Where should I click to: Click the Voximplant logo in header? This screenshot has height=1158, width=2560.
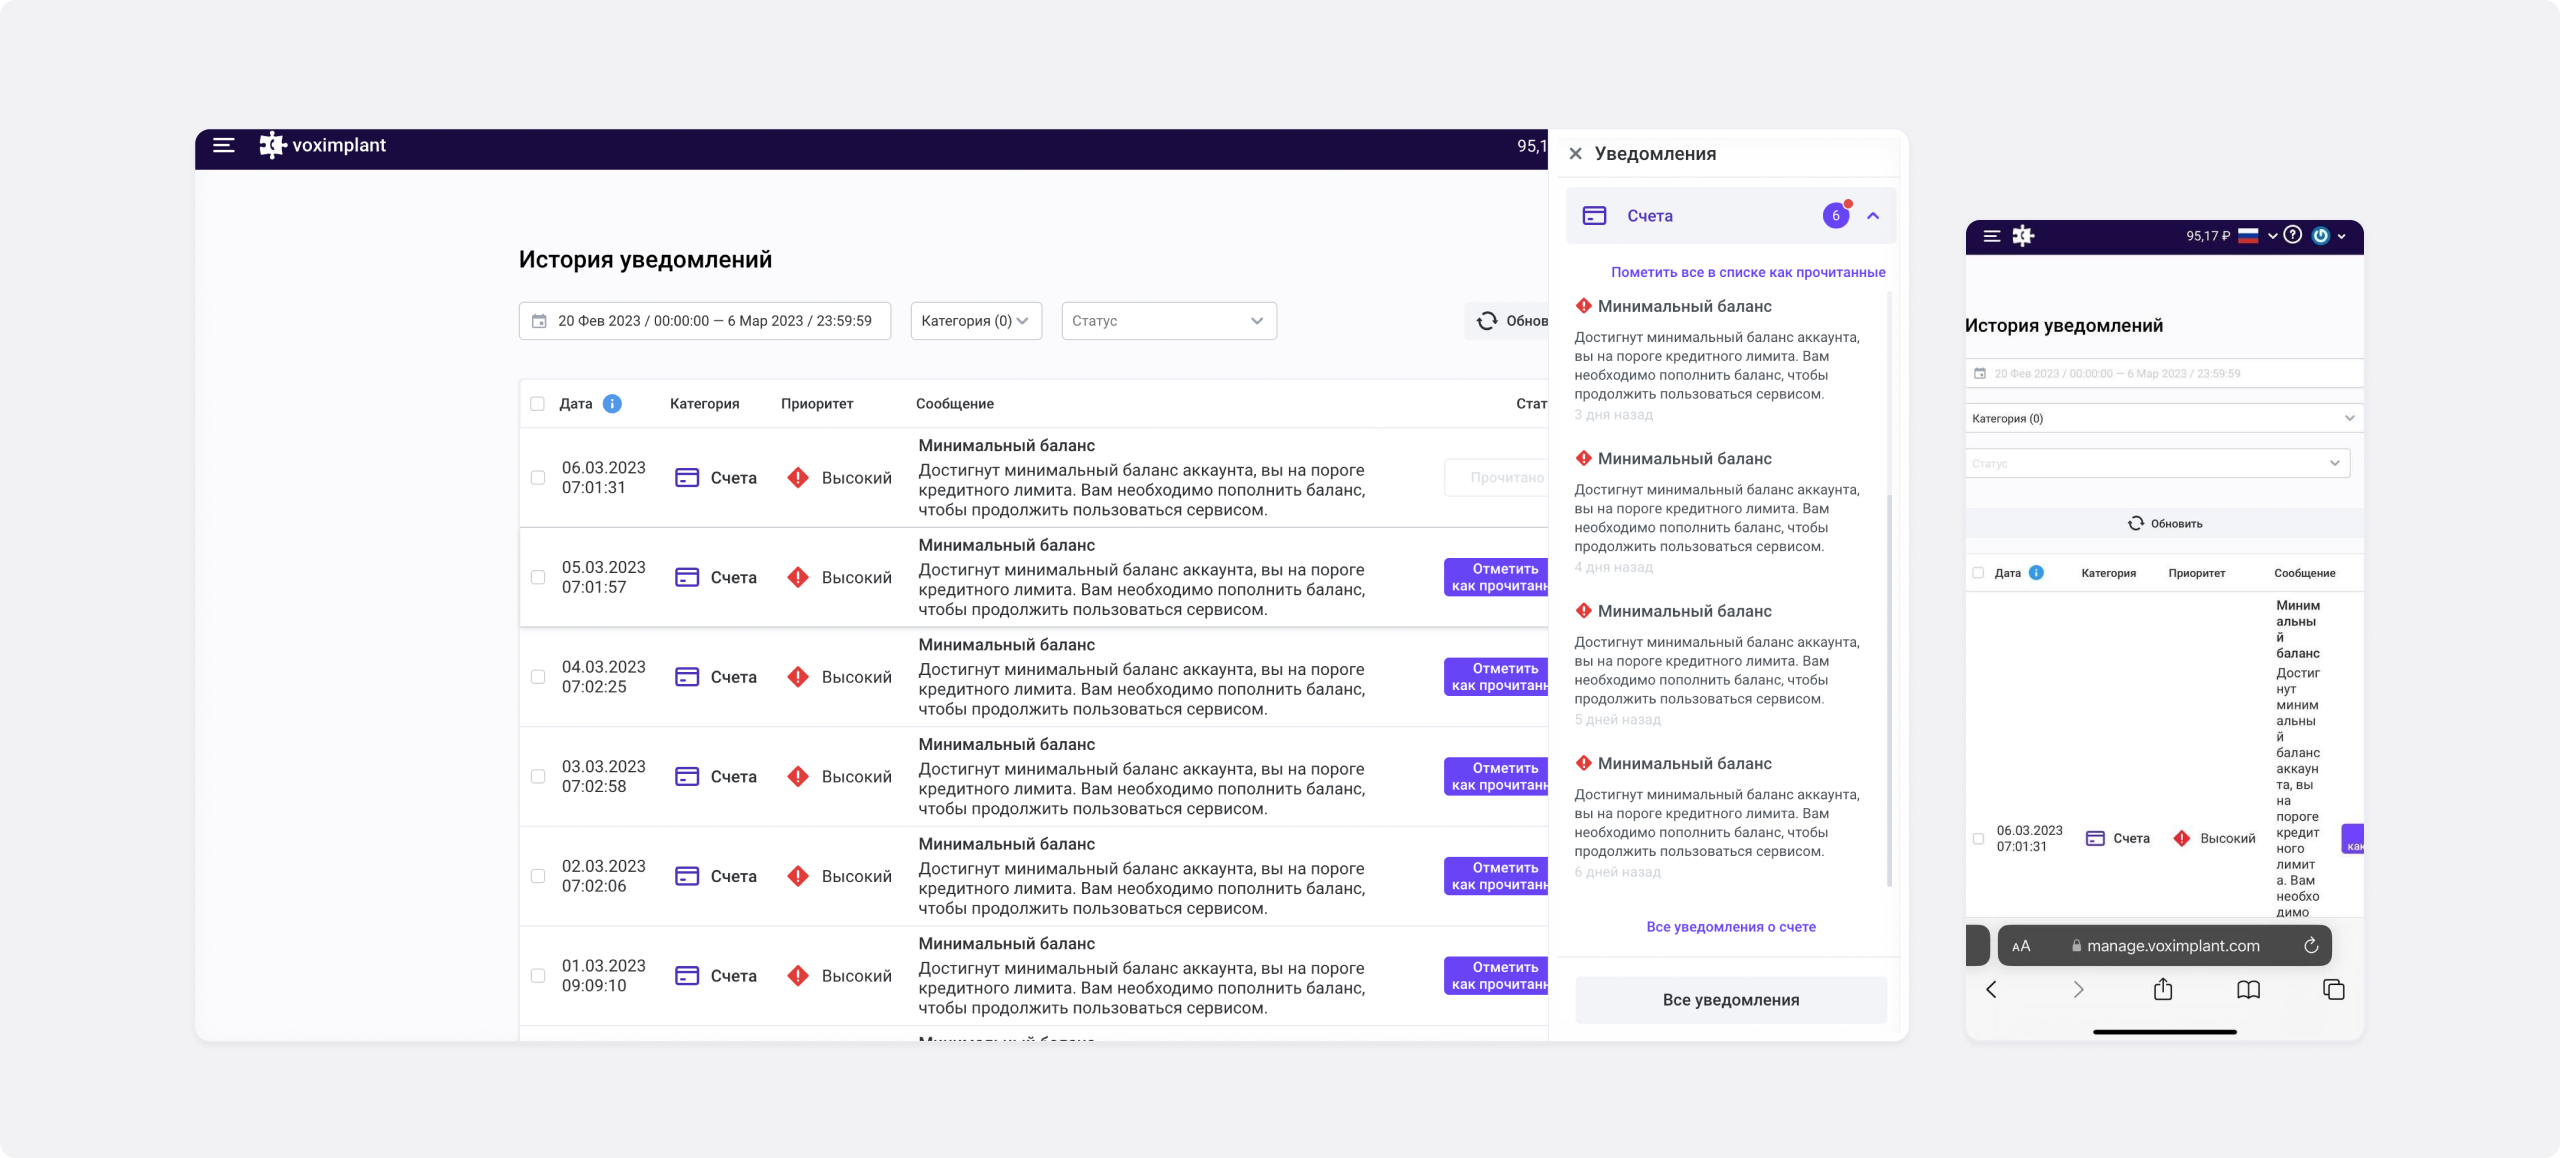click(323, 146)
